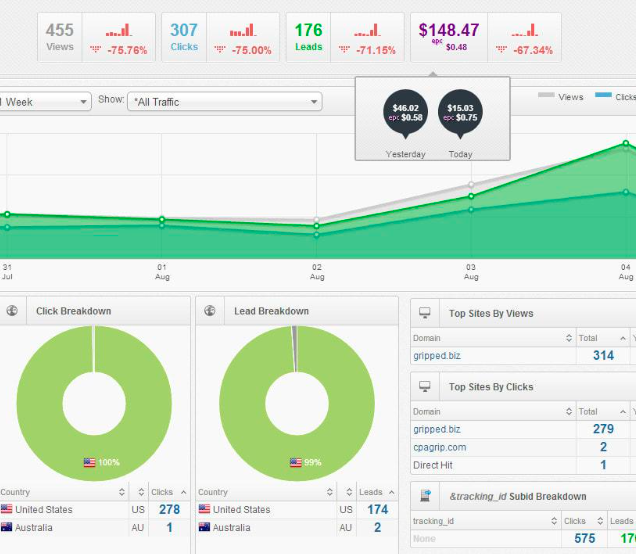This screenshot has height=554, width=636.
Task: Click the 278 clicks value for United States
Action: [x=170, y=509]
